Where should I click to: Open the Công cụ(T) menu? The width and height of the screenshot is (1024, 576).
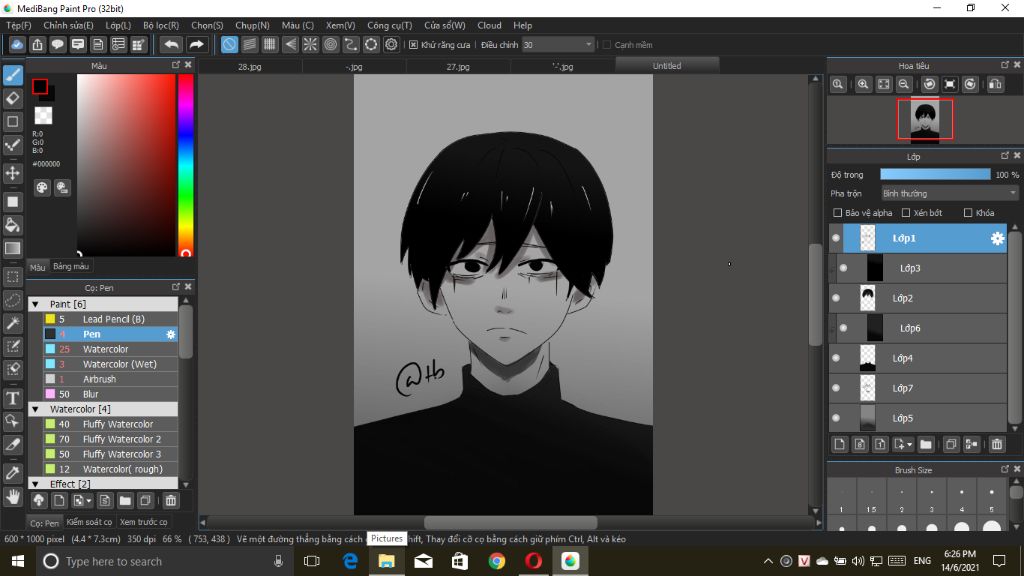389,25
